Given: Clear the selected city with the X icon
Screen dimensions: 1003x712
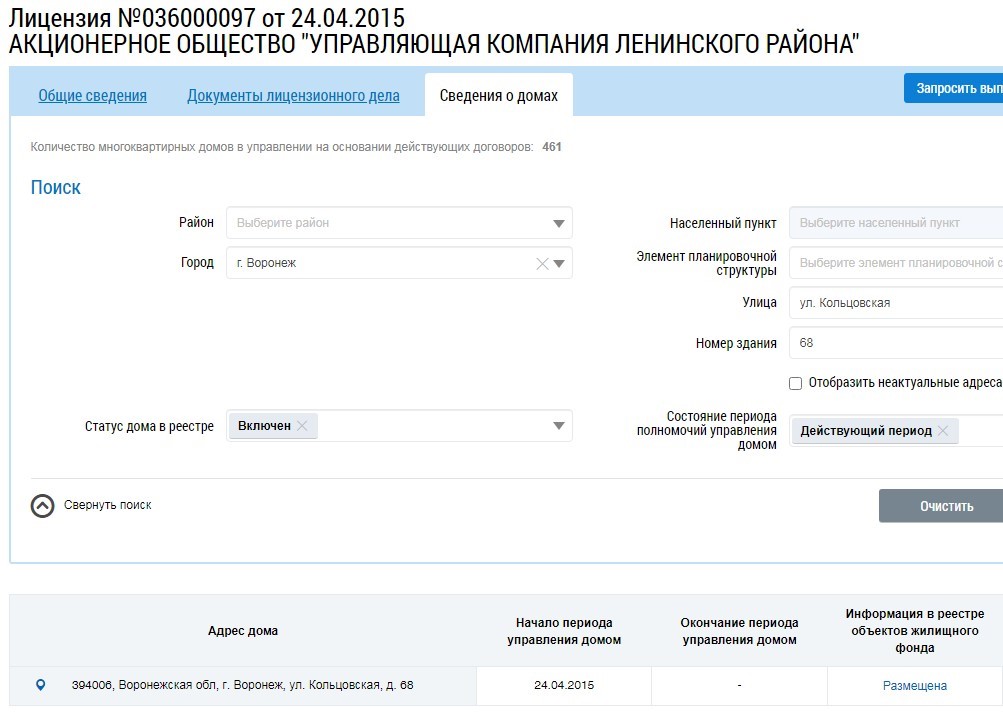Looking at the screenshot, I should coord(542,264).
